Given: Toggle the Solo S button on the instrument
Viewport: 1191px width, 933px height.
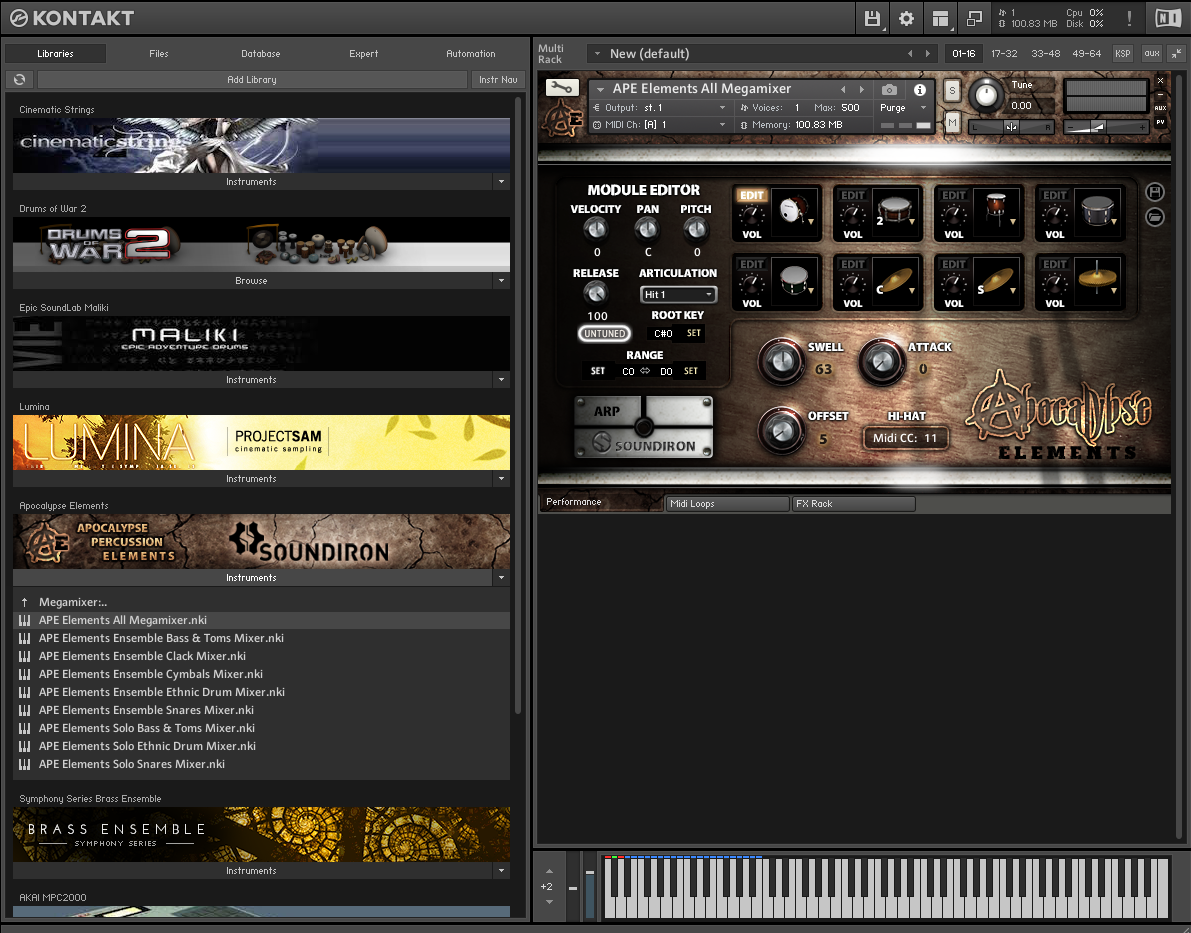Looking at the screenshot, I should [x=952, y=91].
